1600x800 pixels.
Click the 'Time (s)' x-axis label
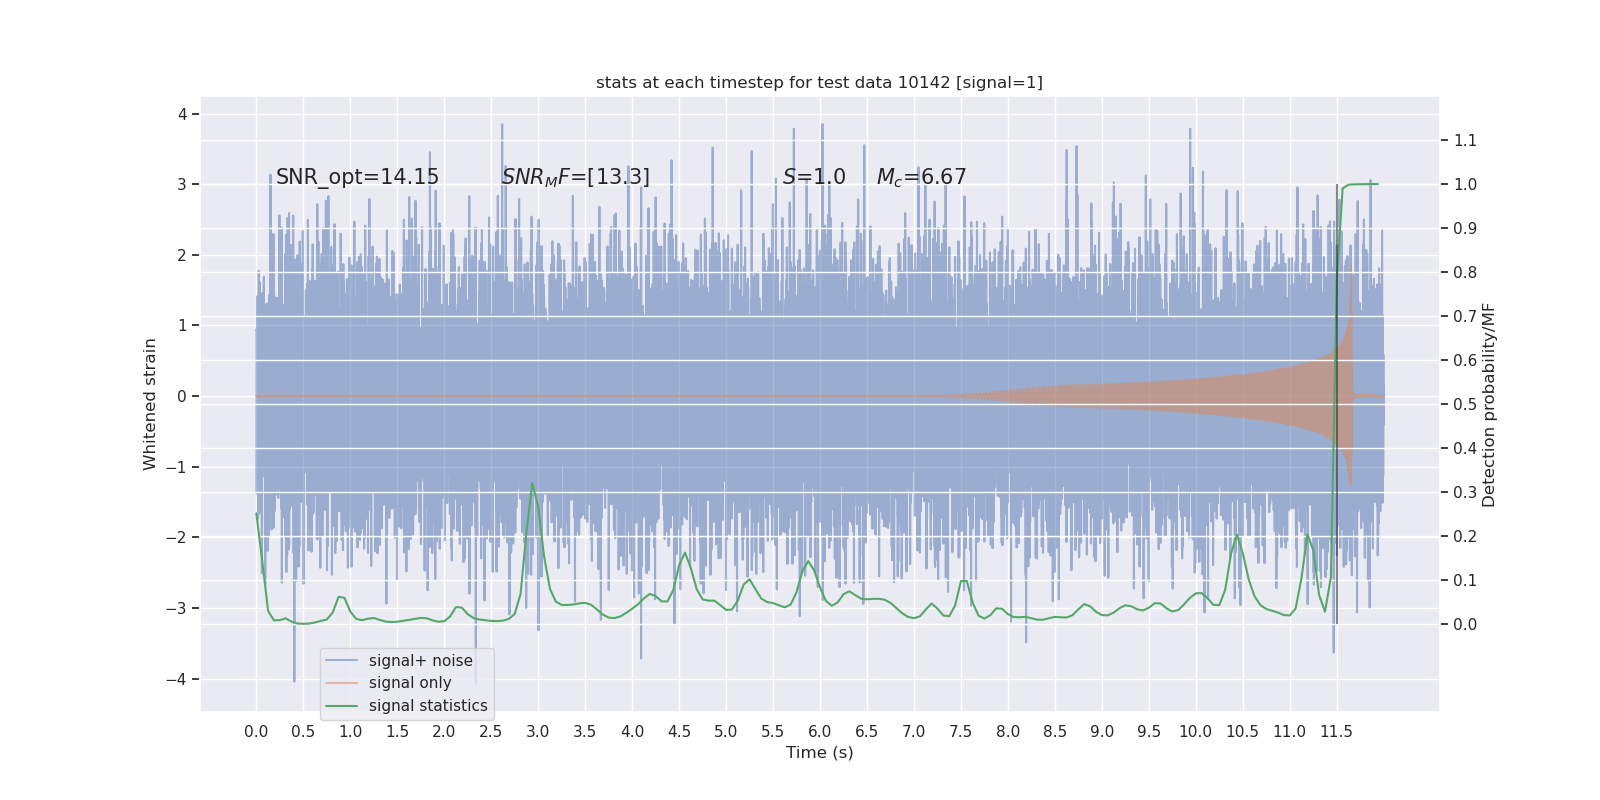[819, 752]
